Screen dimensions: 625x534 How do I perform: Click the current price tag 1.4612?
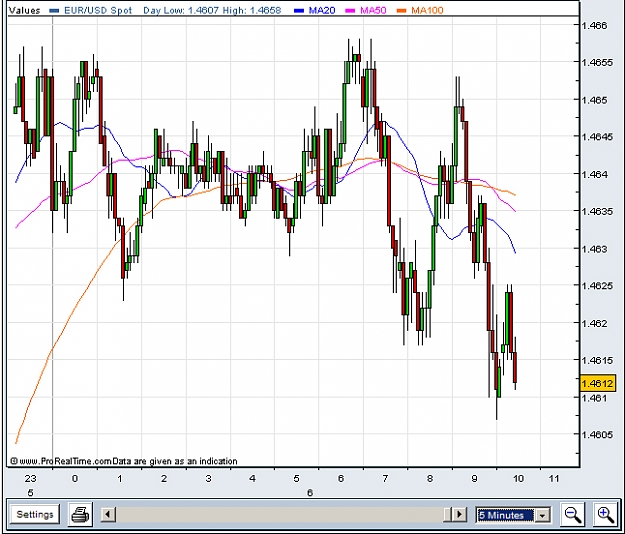[x=598, y=383]
